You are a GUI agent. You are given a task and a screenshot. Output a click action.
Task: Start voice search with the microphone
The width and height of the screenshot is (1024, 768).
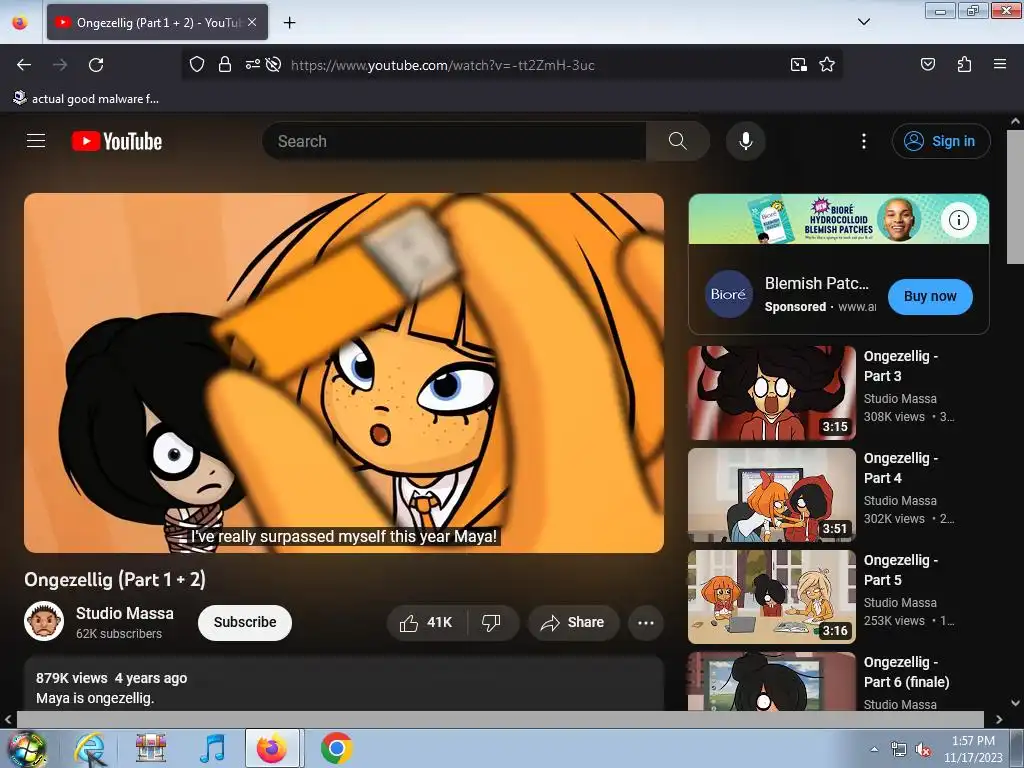pyautogui.click(x=746, y=141)
